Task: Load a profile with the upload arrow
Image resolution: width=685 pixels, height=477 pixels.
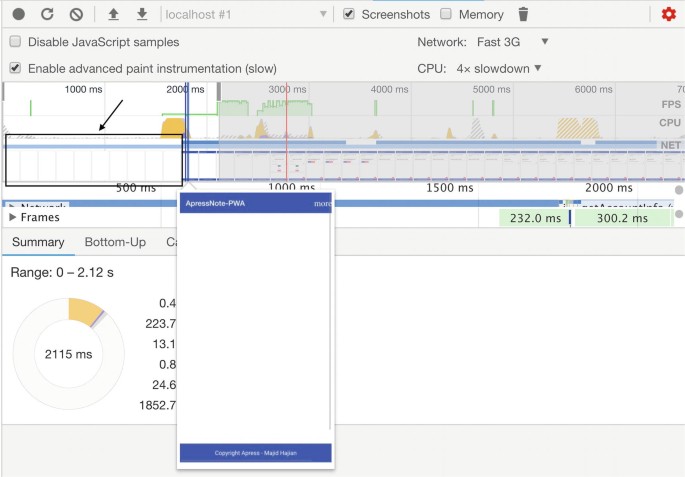Action: pyautogui.click(x=114, y=14)
